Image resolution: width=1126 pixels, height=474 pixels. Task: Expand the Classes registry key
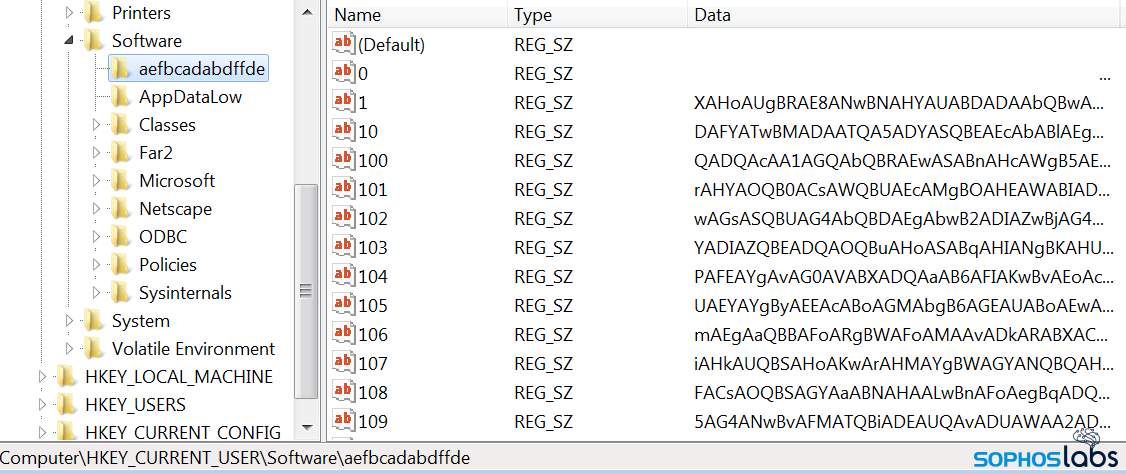97,125
